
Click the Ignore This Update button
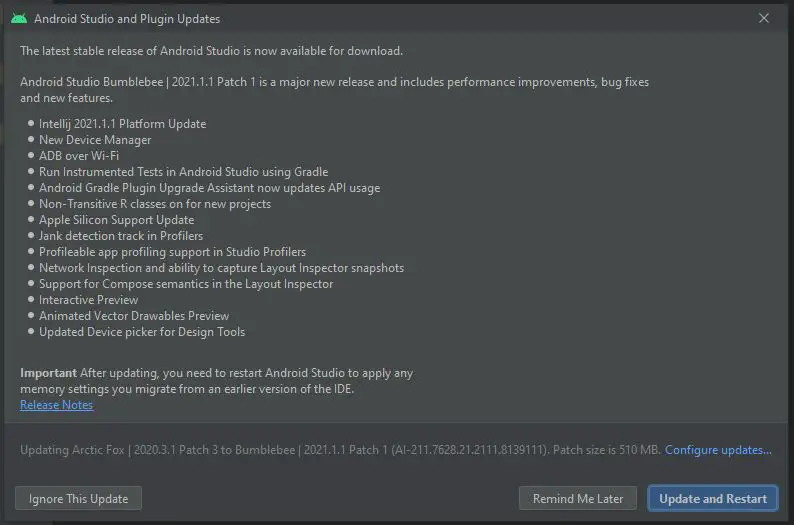point(78,499)
